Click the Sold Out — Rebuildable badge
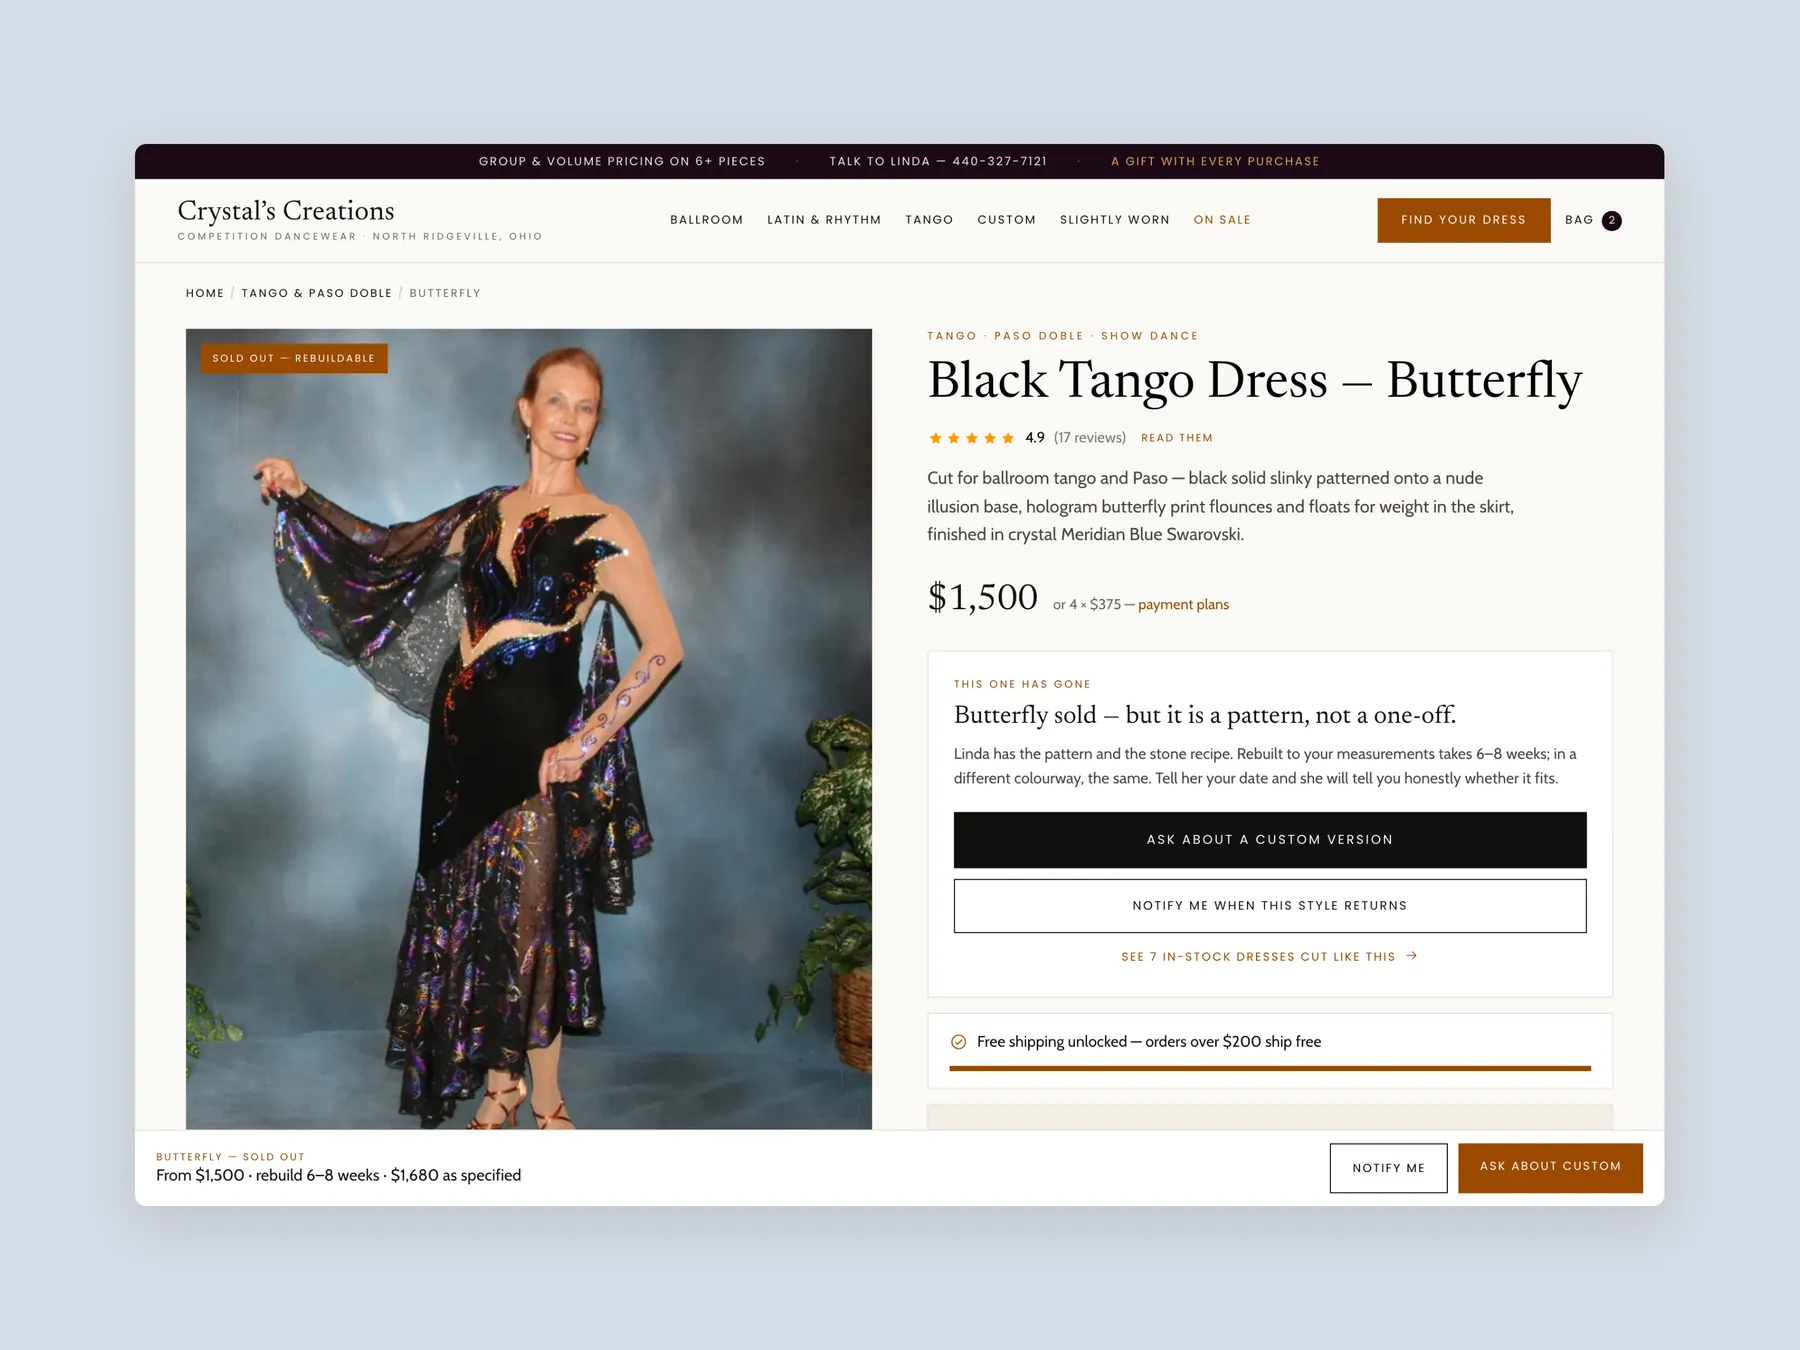The height and width of the screenshot is (1350, 1800). point(293,358)
